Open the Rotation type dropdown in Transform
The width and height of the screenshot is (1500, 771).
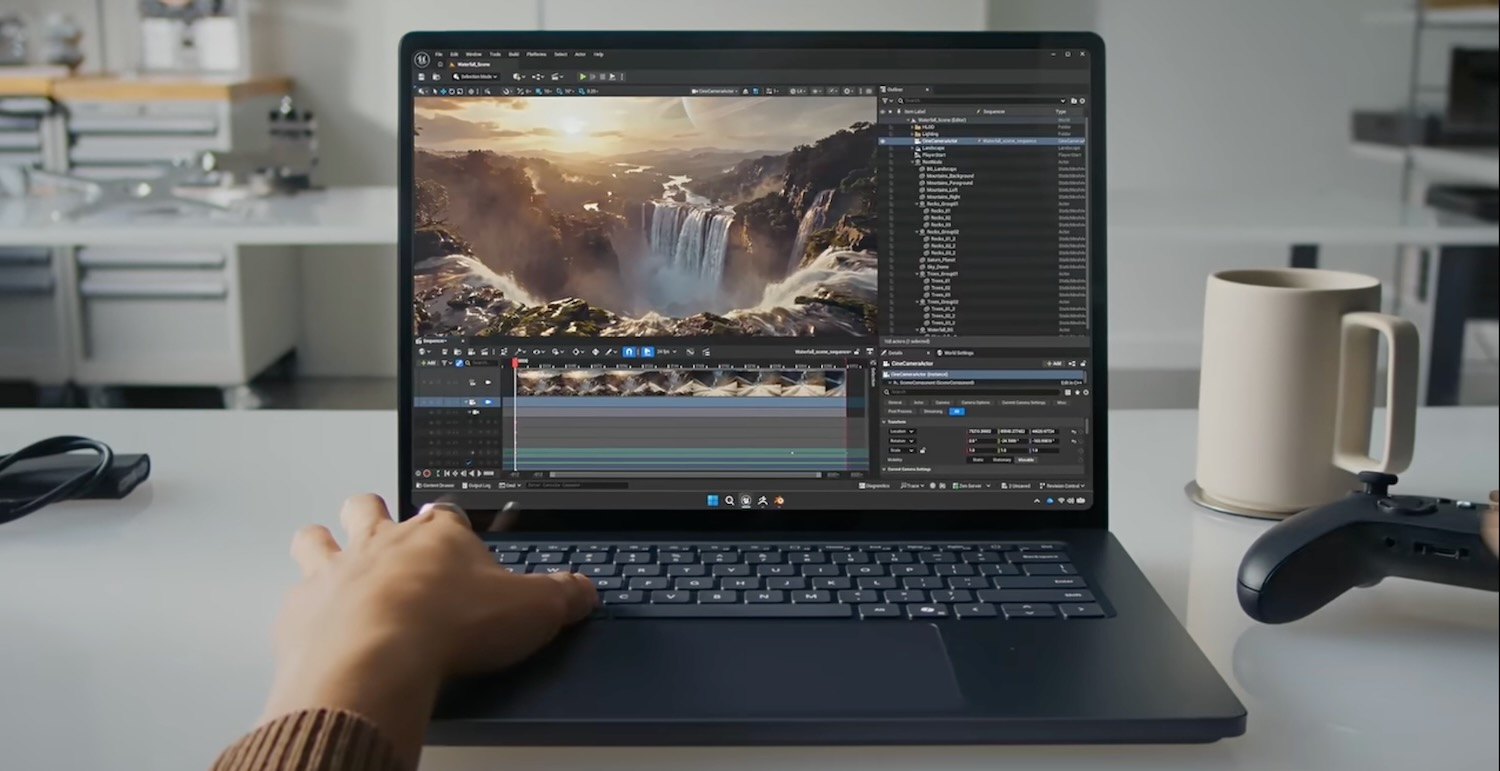(902, 441)
